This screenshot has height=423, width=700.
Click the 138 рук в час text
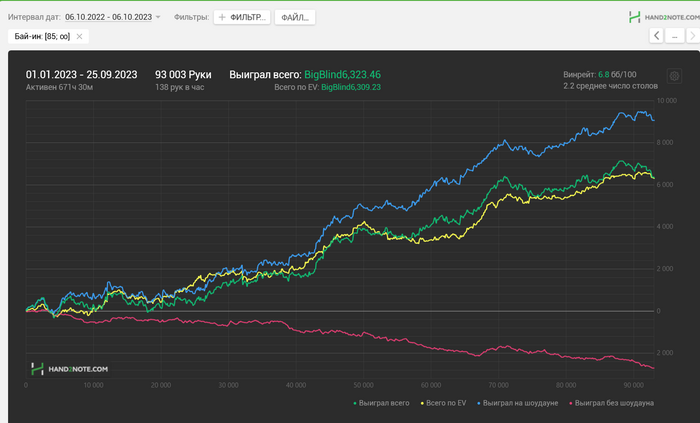tap(179, 87)
